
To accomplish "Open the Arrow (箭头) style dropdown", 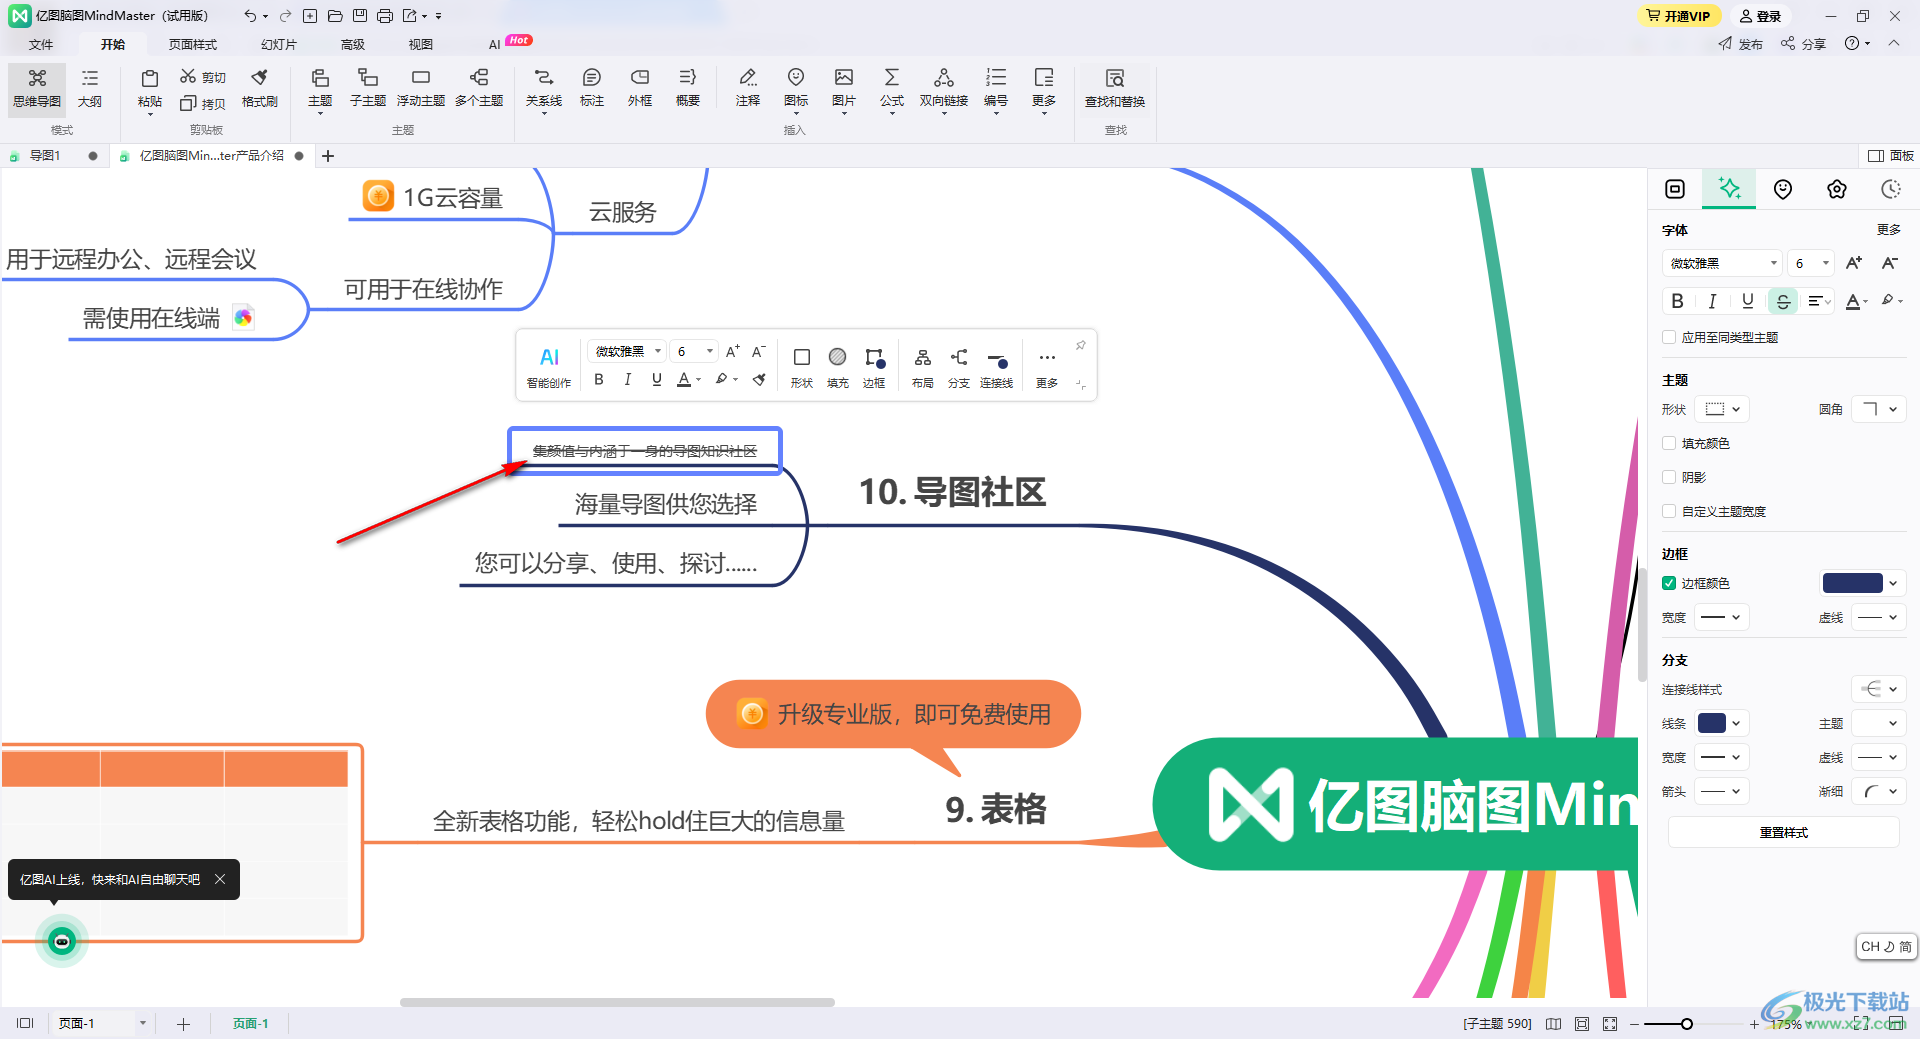I will pyautogui.click(x=1723, y=791).
